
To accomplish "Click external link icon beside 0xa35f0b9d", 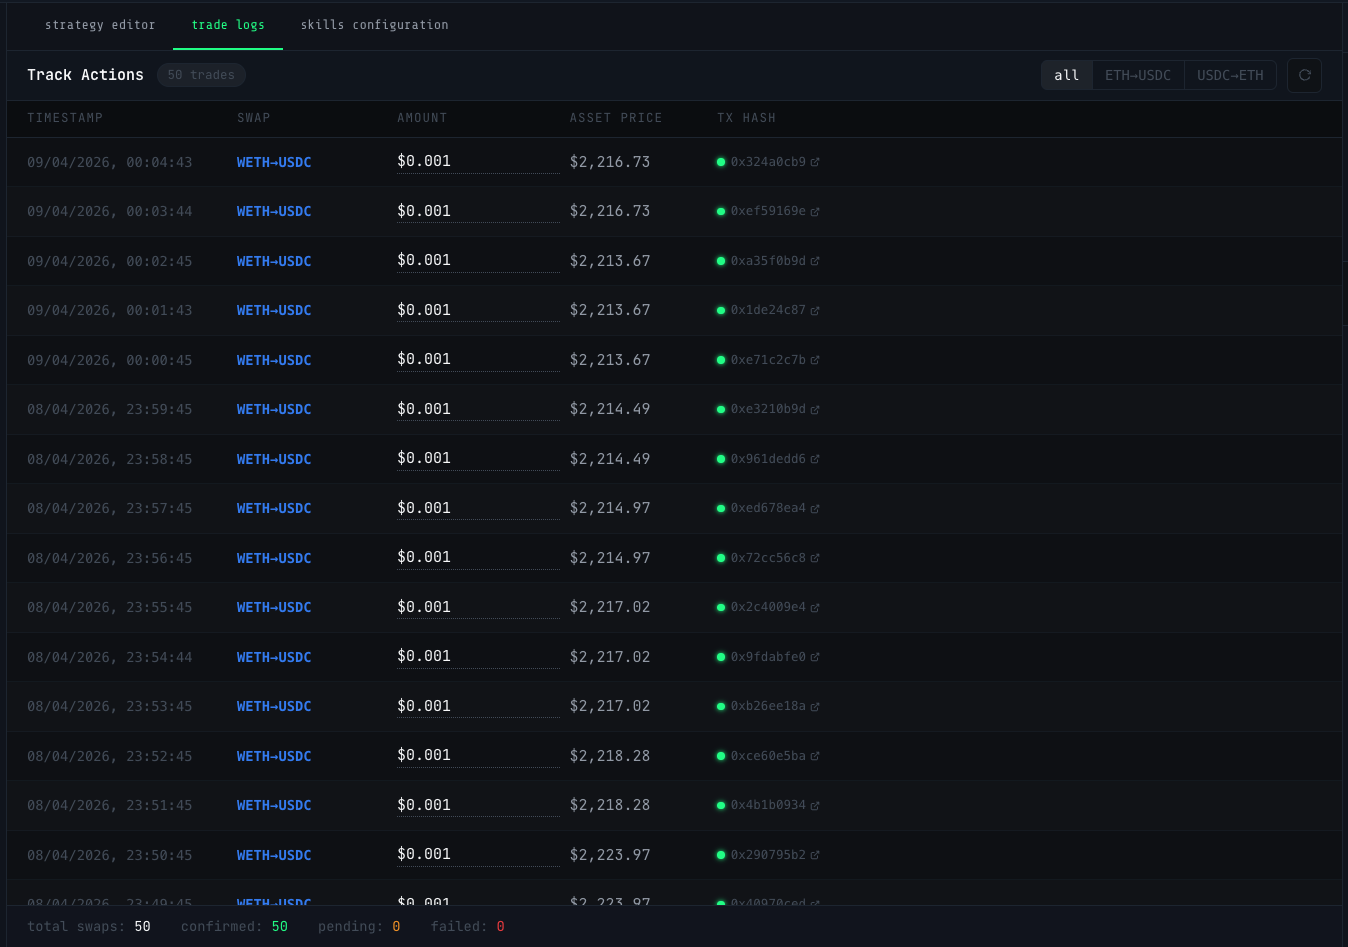I will coord(815,261).
